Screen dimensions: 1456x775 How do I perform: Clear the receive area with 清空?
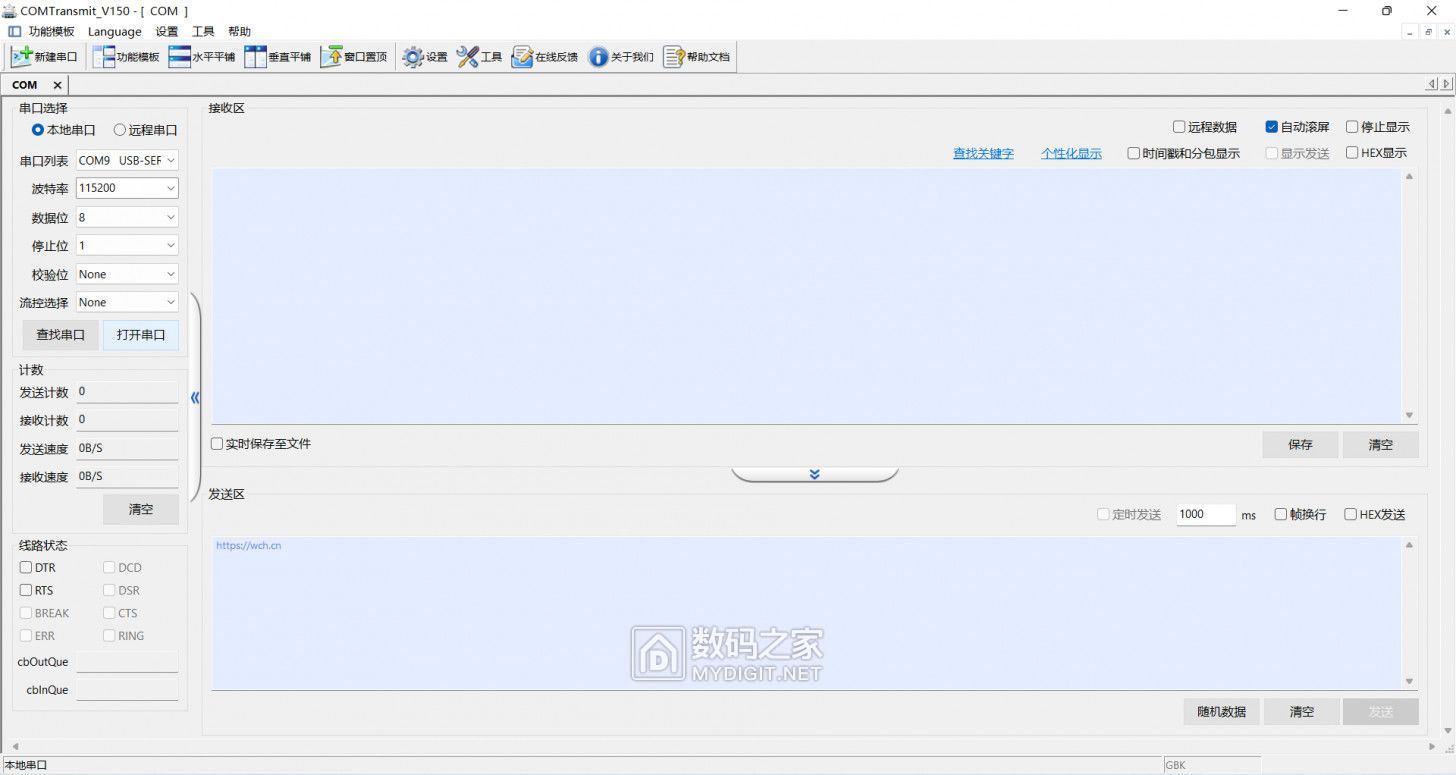point(1380,445)
